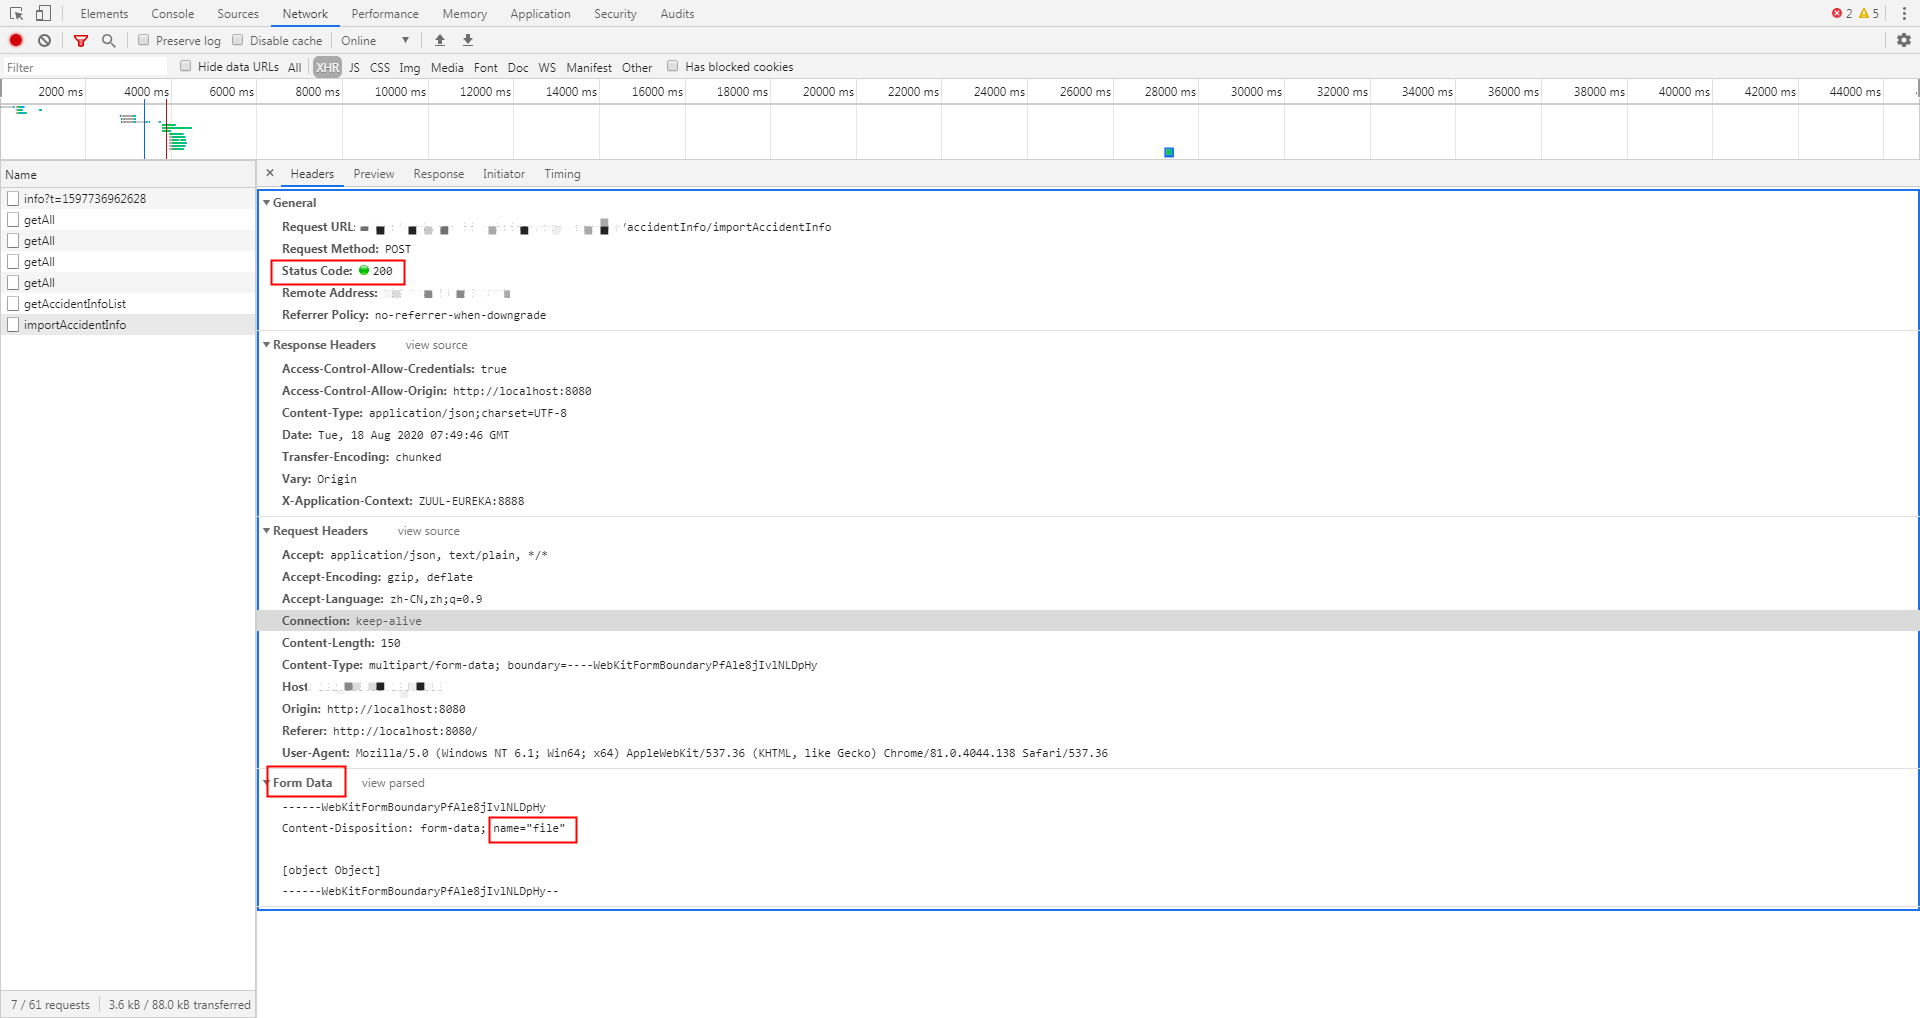Show the Response tab of request
The height and width of the screenshot is (1018, 1920).
tap(439, 173)
